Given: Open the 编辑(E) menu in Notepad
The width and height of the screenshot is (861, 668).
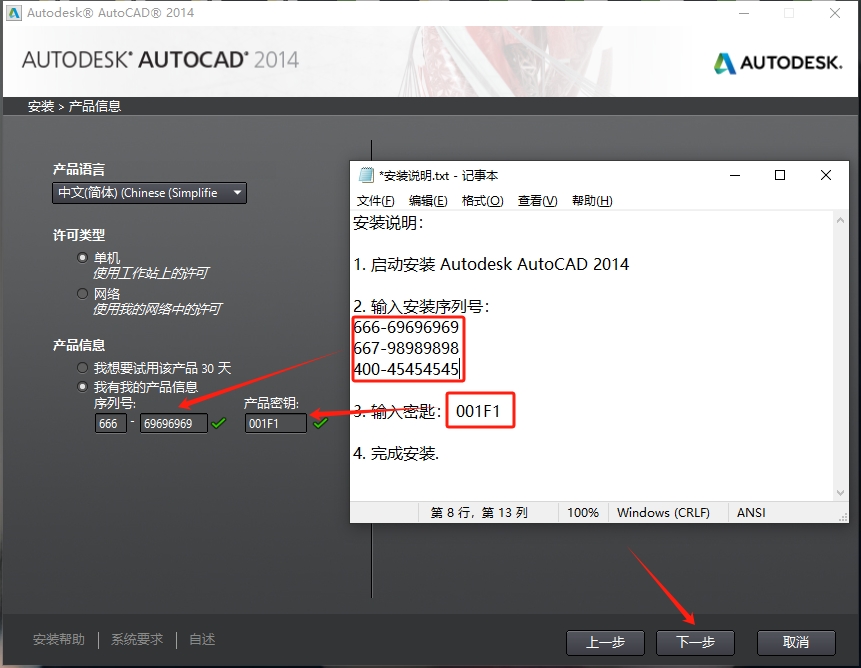Looking at the screenshot, I should [428, 201].
